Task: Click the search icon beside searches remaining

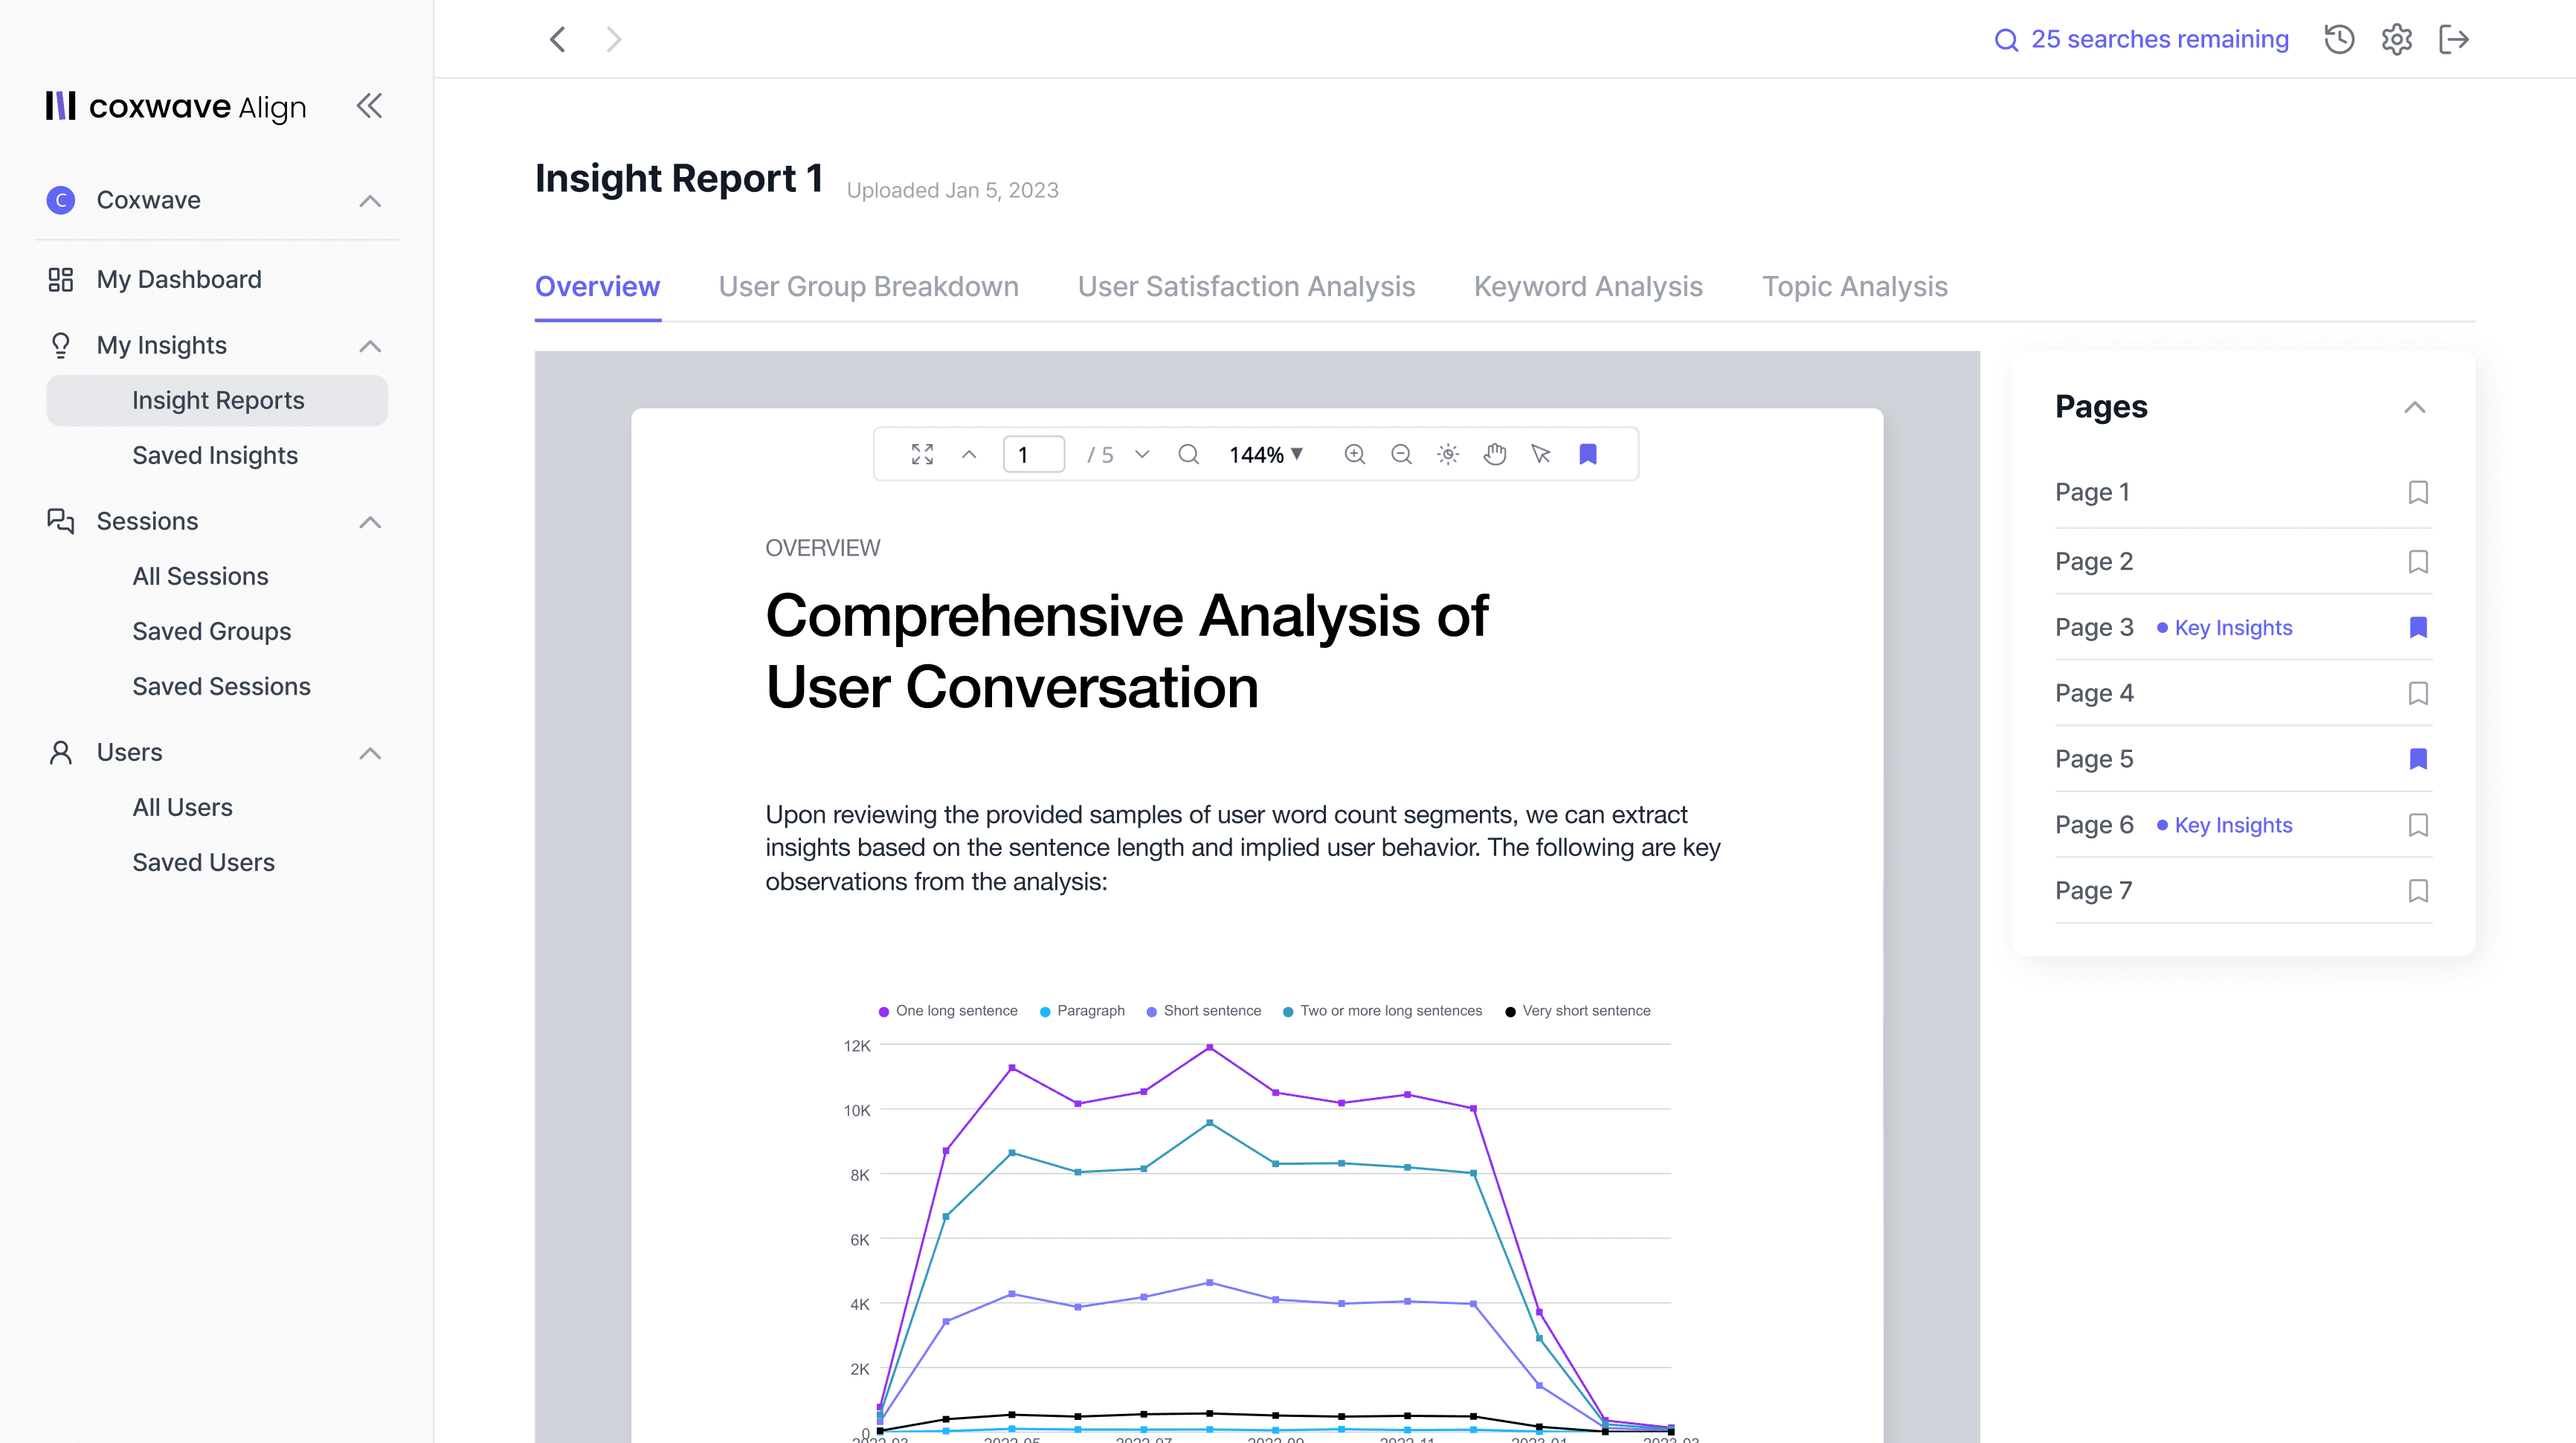Action: point(2006,40)
